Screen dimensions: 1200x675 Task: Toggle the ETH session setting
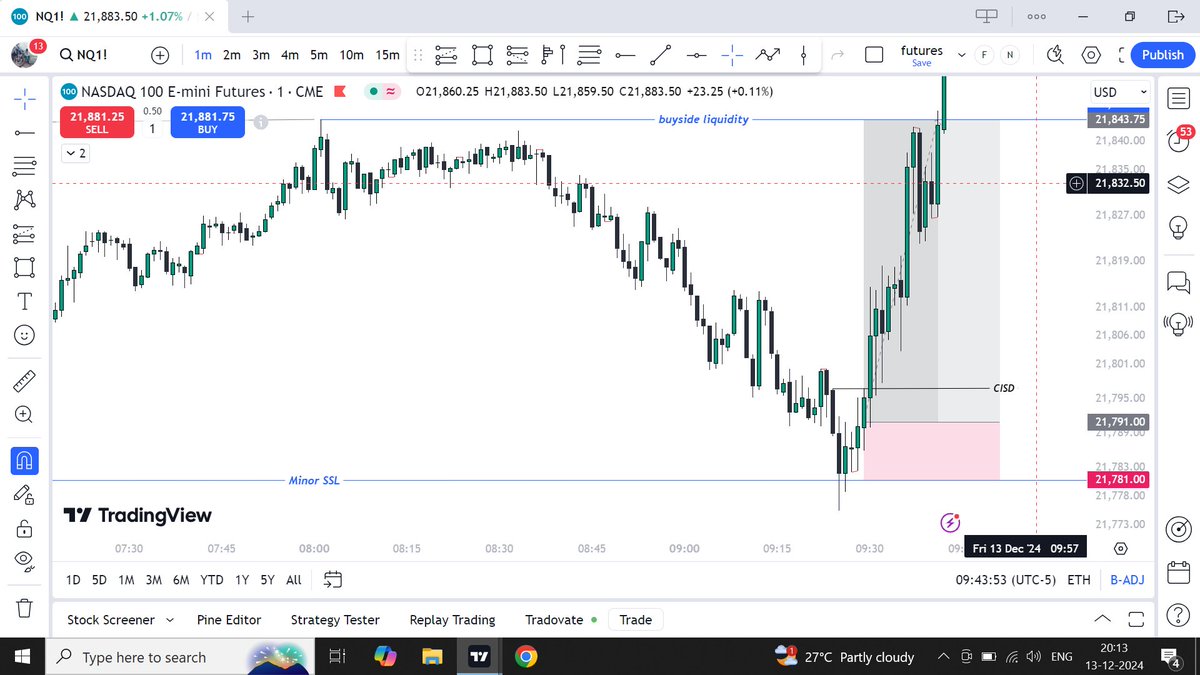pyautogui.click(x=1079, y=580)
